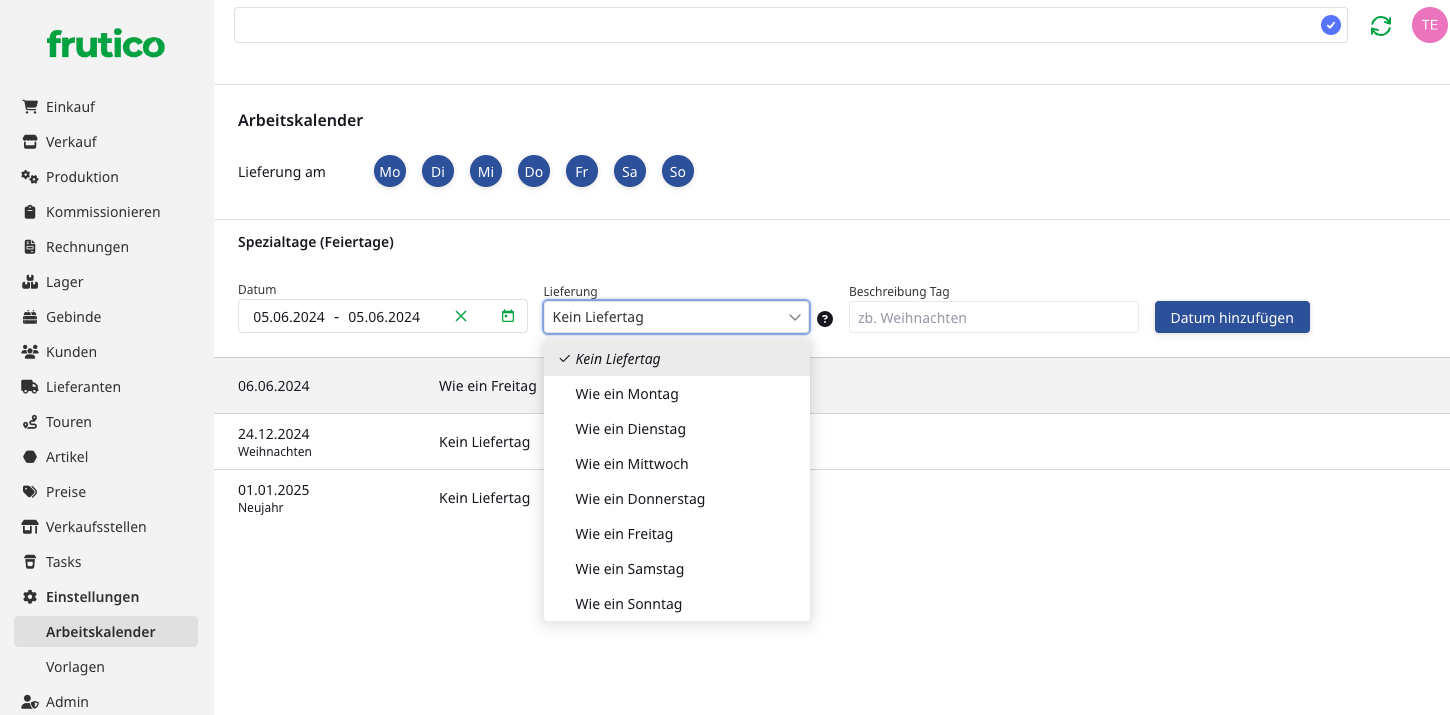Image resolution: width=1450 pixels, height=715 pixels.
Task: Toggle Friday delivery day Fr
Action: click(x=582, y=172)
